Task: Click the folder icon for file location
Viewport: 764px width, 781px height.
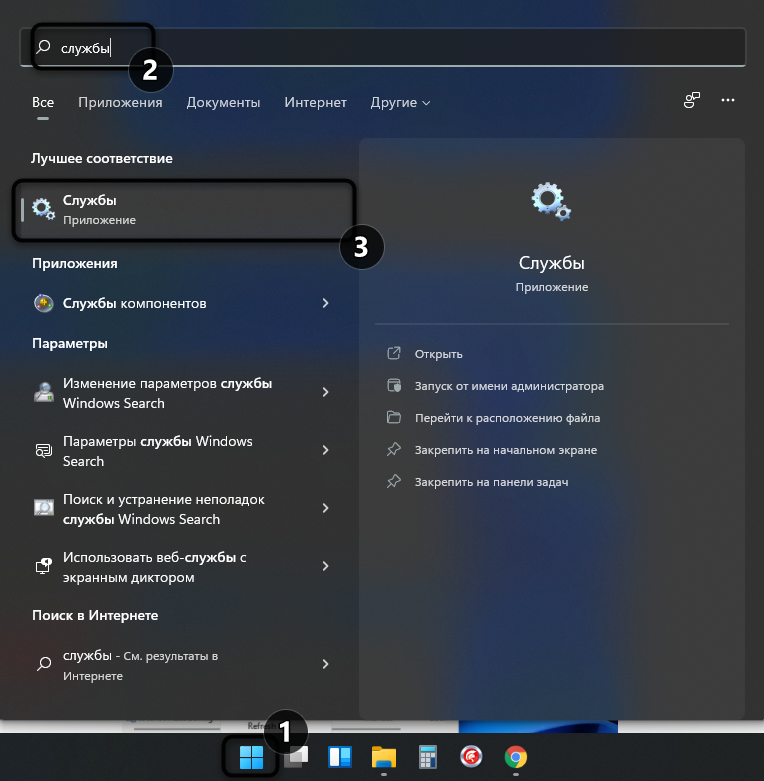Action: [394, 417]
